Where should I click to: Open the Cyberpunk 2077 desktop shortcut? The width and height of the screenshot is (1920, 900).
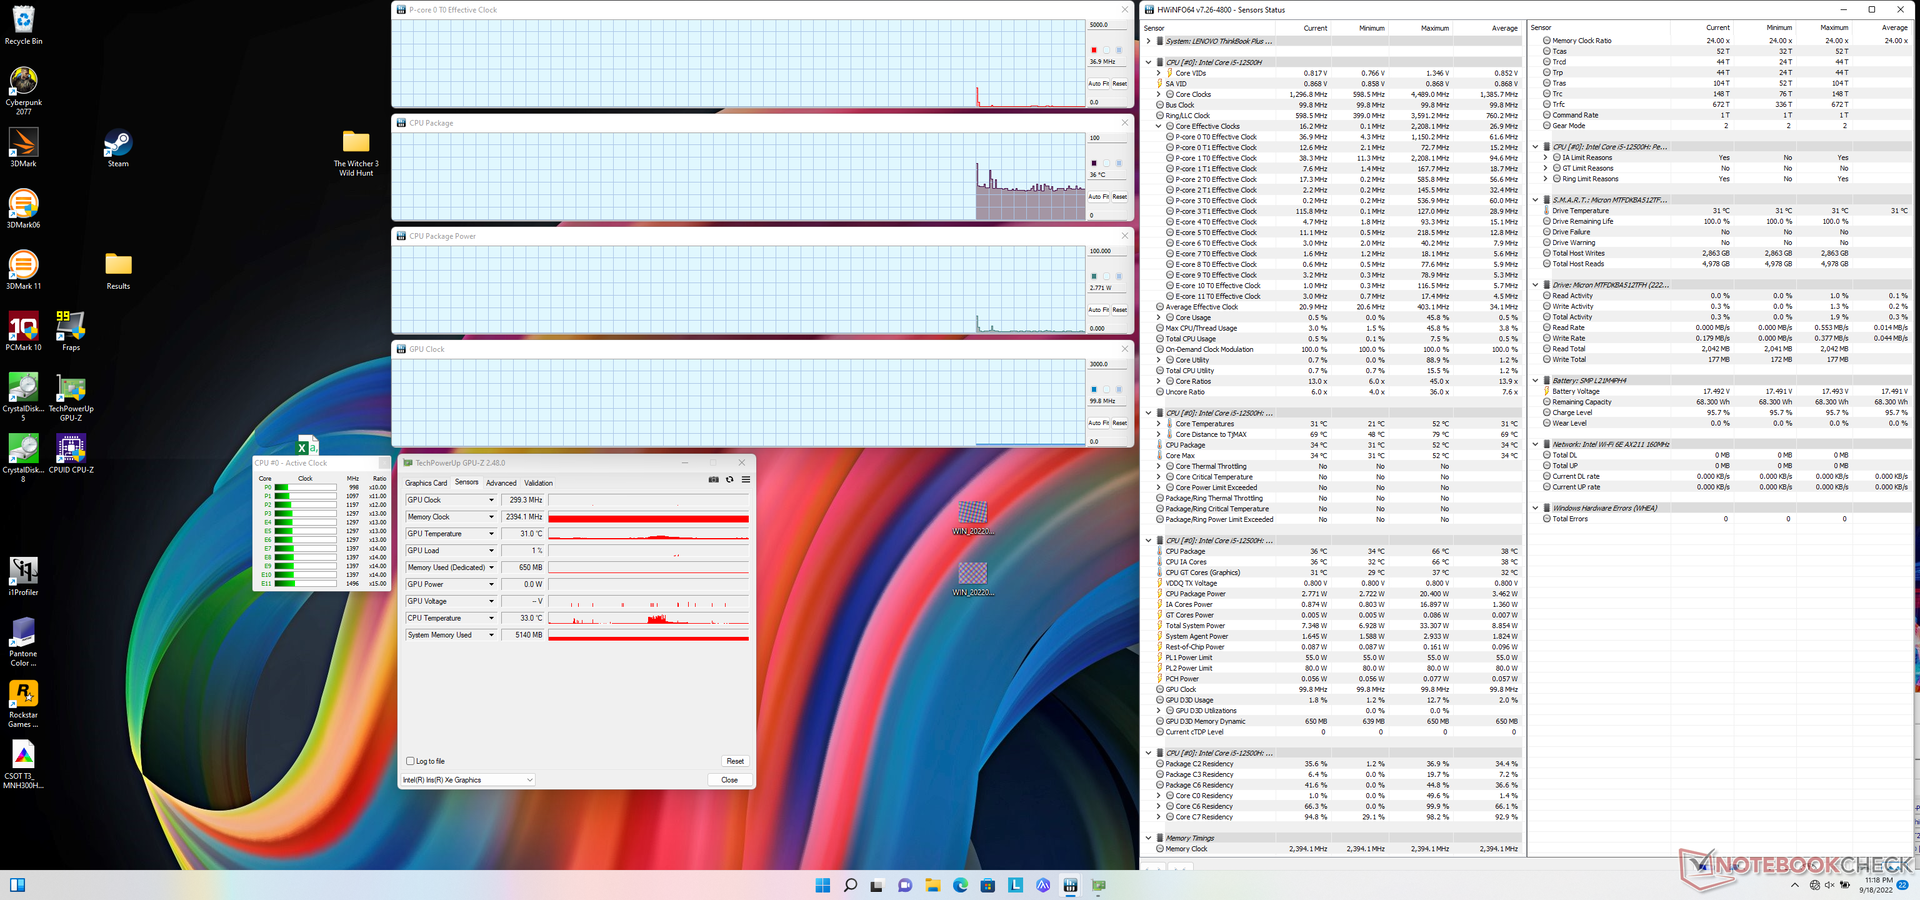point(23,82)
